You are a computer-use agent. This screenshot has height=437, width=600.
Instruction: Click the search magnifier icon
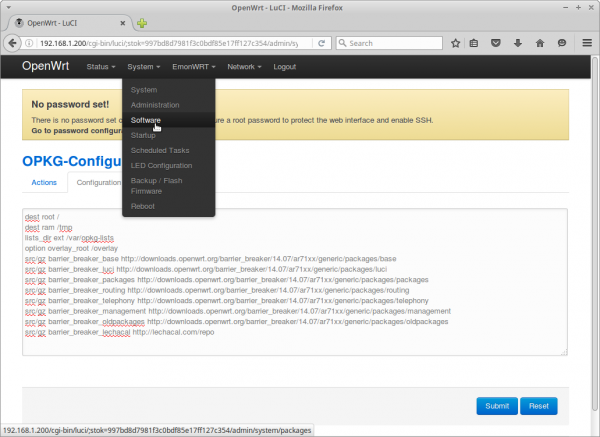point(342,43)
